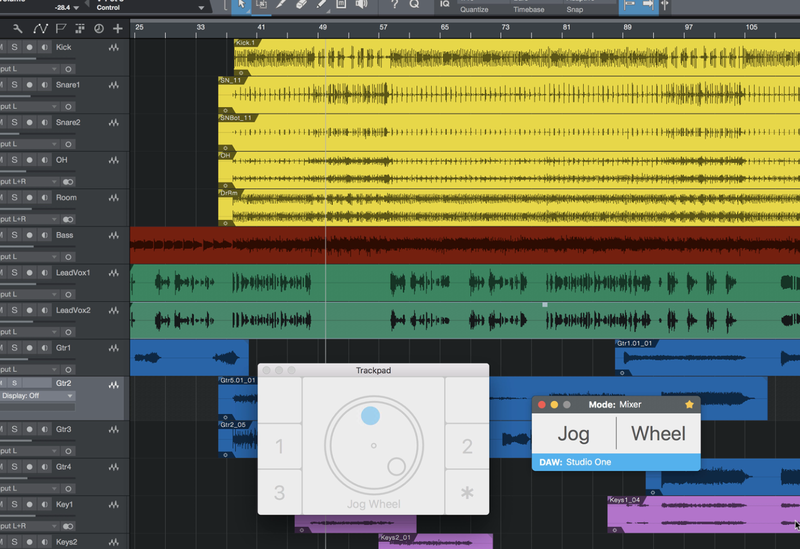
Task: Select the Range tool
Action: click(x=261, y=5)
